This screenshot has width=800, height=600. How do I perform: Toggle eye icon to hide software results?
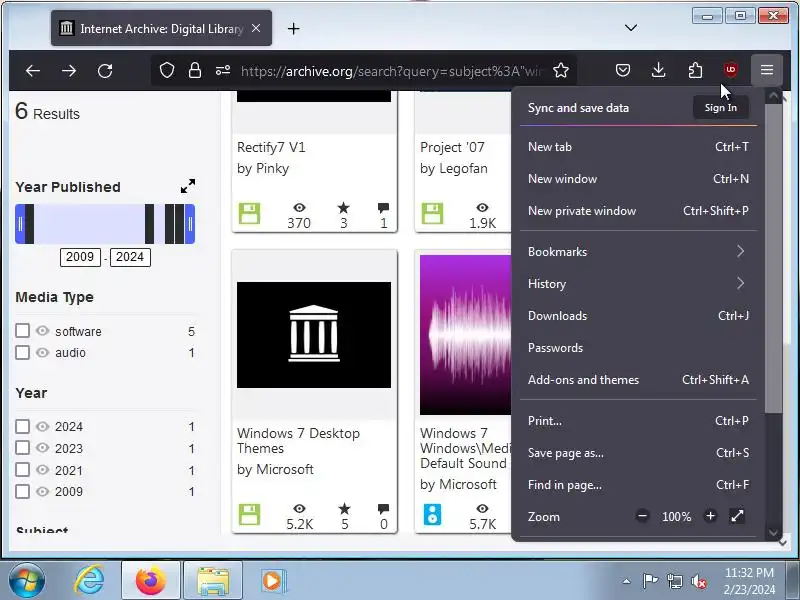point(43,331)
